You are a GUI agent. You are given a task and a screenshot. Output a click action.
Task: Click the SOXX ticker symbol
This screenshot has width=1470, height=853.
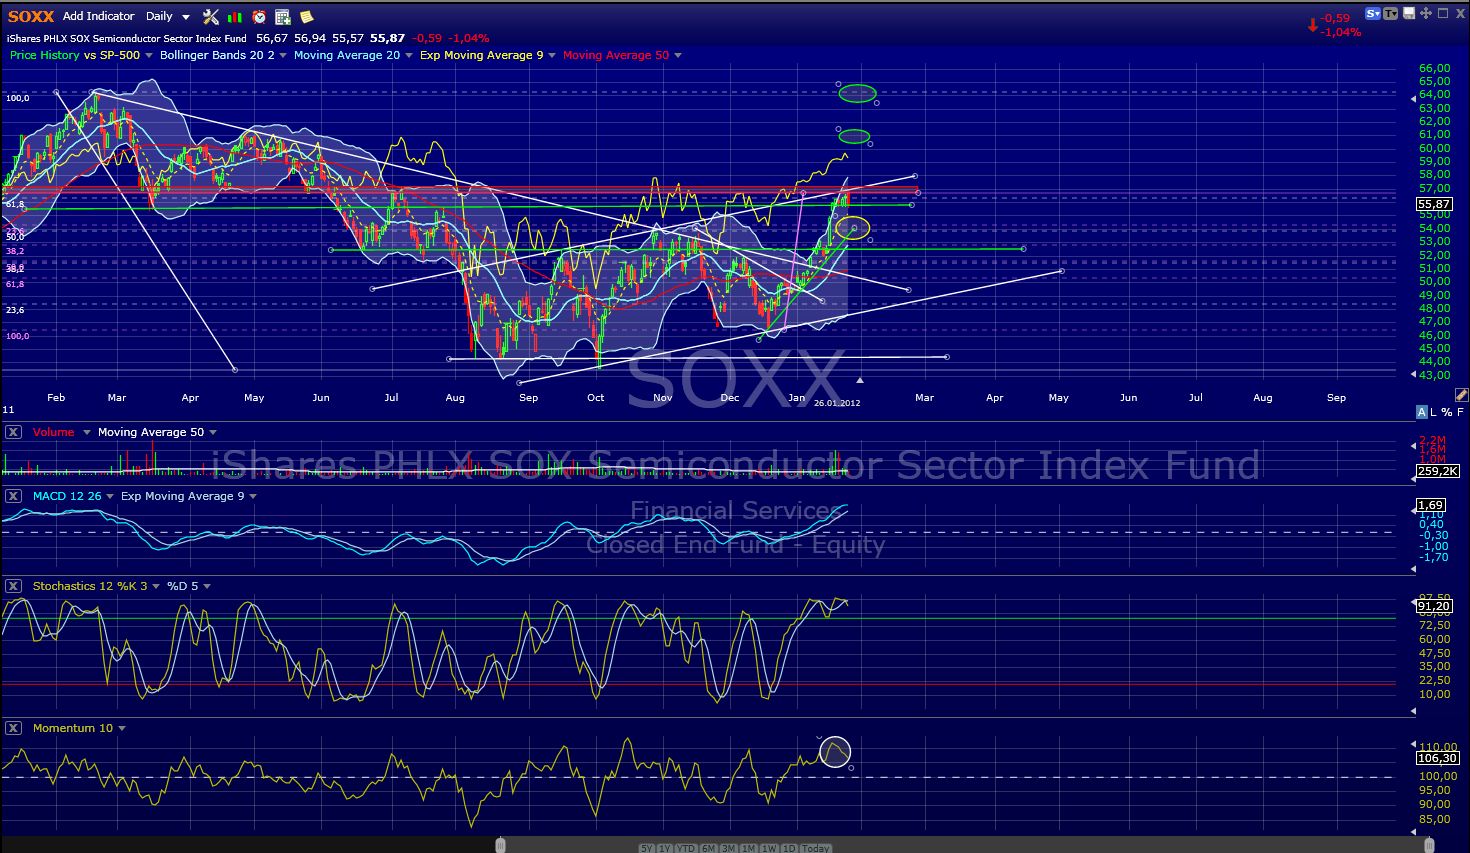(31, 16)
